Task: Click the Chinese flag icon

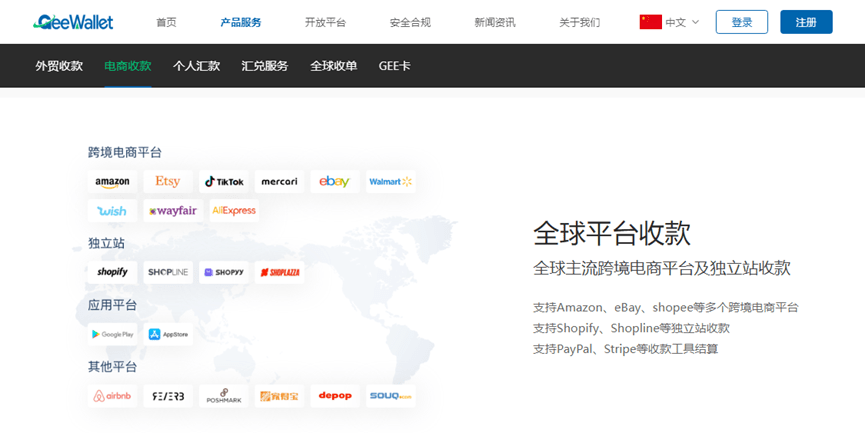Action: coord(650,22)
